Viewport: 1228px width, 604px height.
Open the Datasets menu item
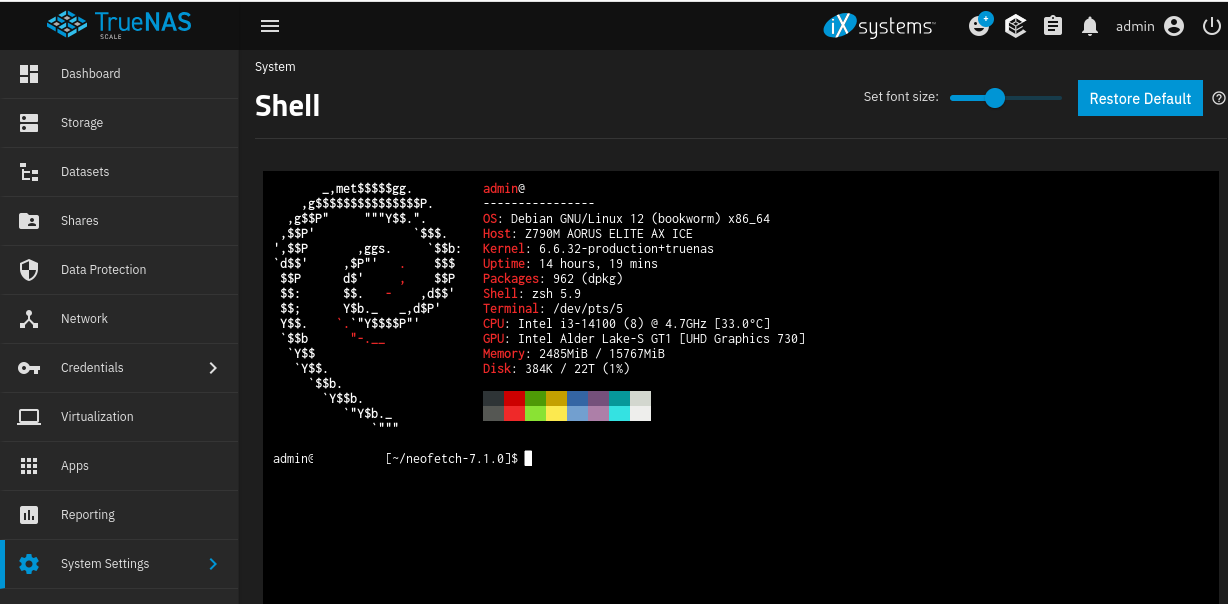pos(120,171)
